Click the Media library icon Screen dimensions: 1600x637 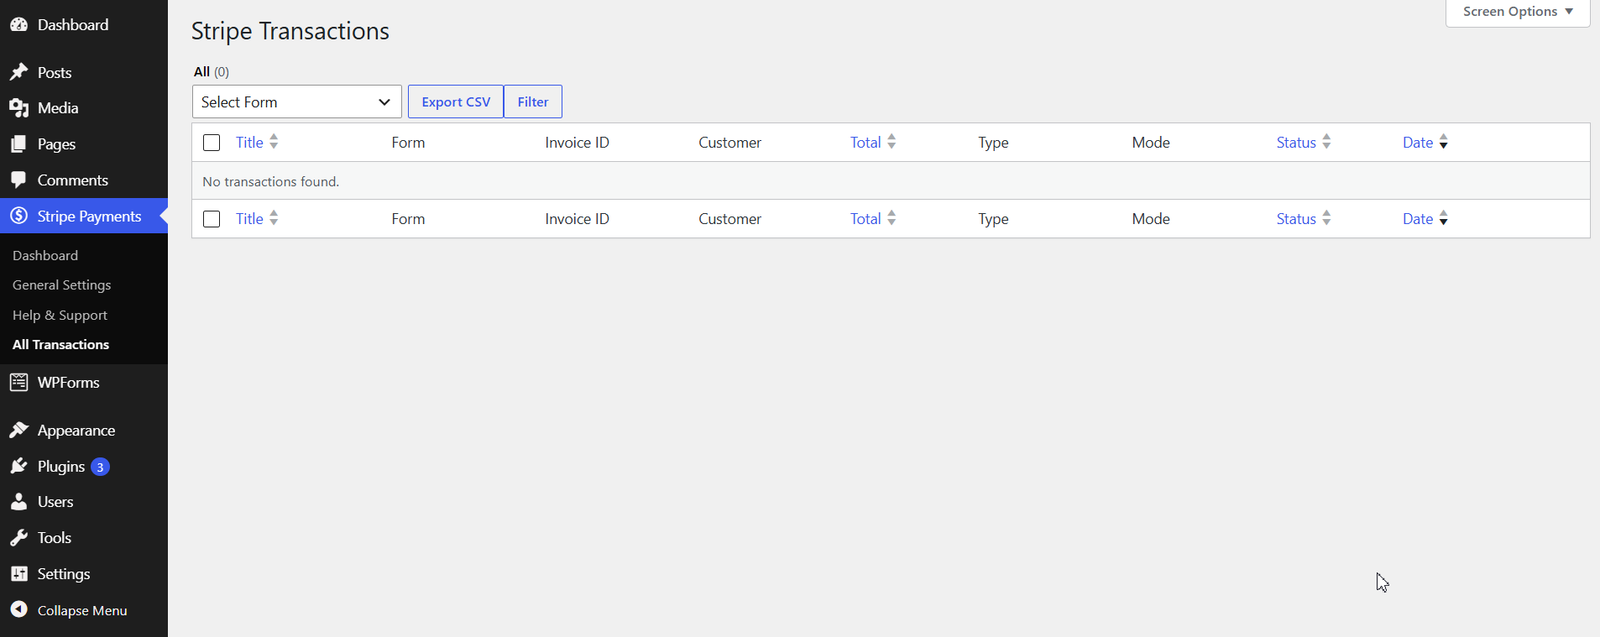point(19,108)
